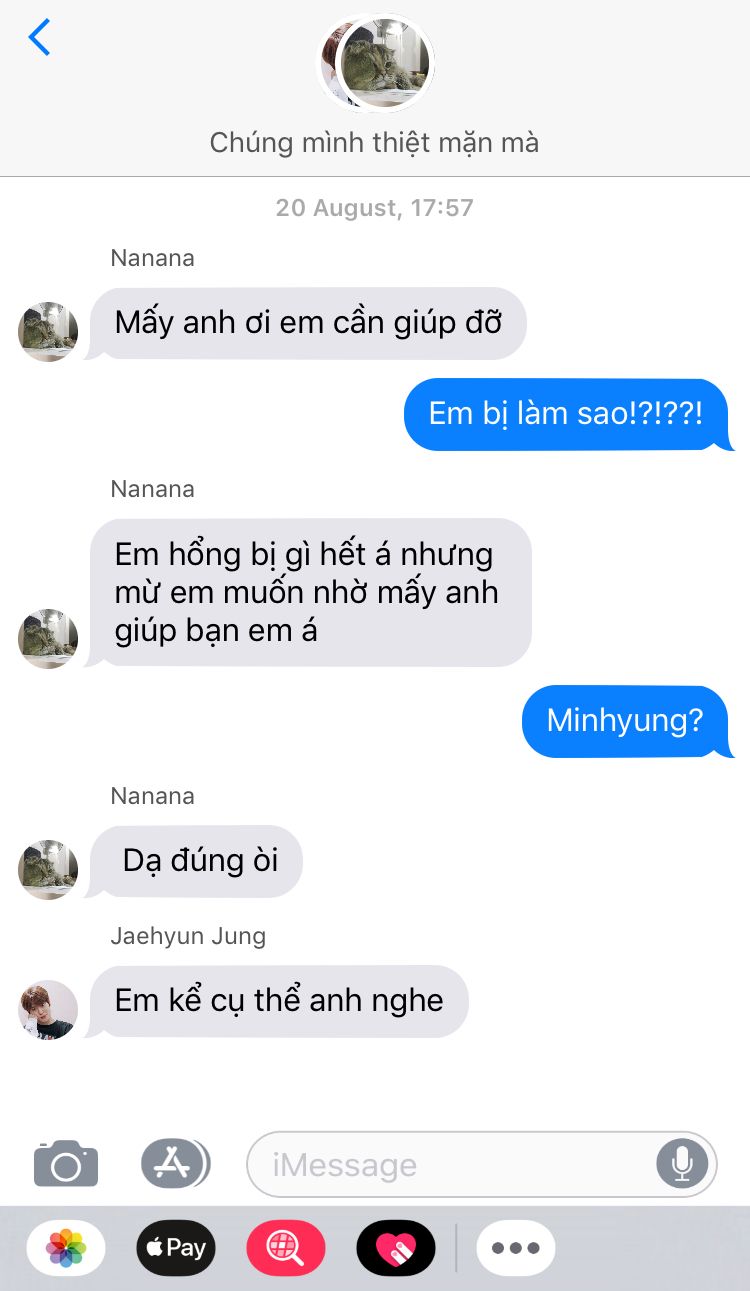The width and height of the screenshot is (750, 1291).
Task: Open the App Store apps icon
Action: [x=175, y=1163]
